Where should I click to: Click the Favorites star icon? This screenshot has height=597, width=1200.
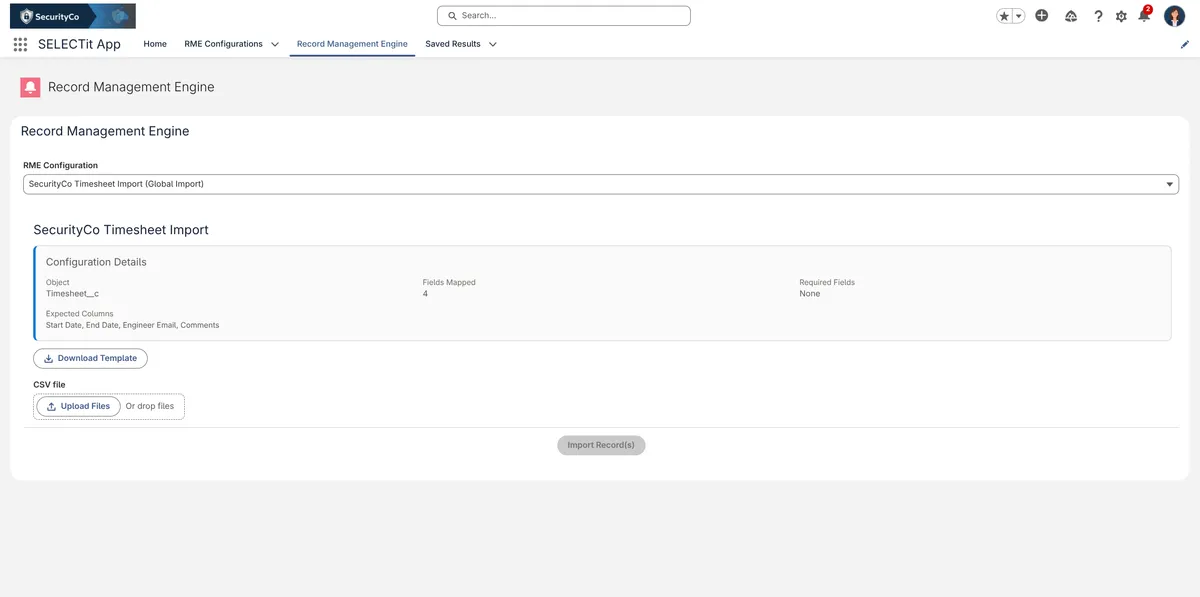[x=1004, y=16]
